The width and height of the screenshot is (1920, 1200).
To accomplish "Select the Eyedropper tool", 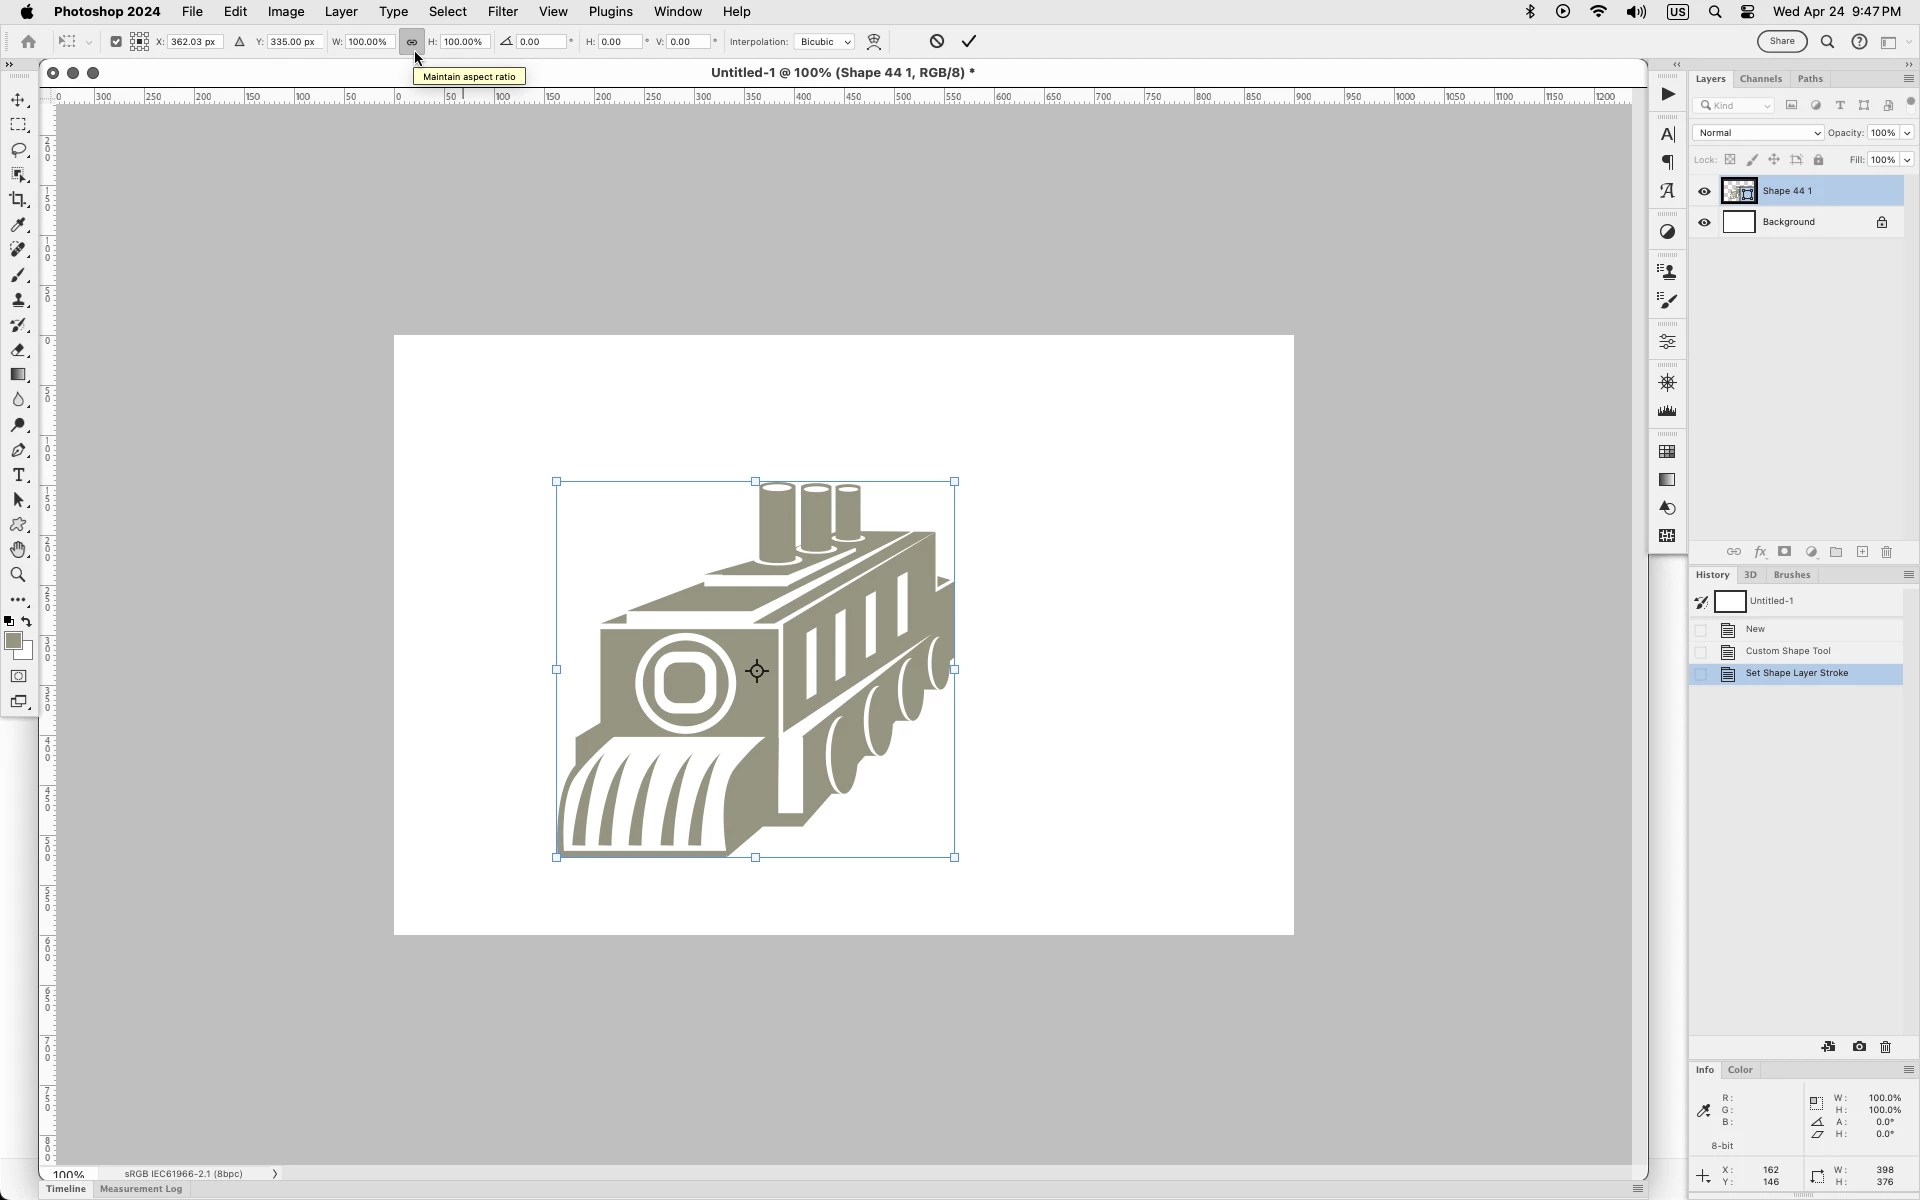I will 18,225.
